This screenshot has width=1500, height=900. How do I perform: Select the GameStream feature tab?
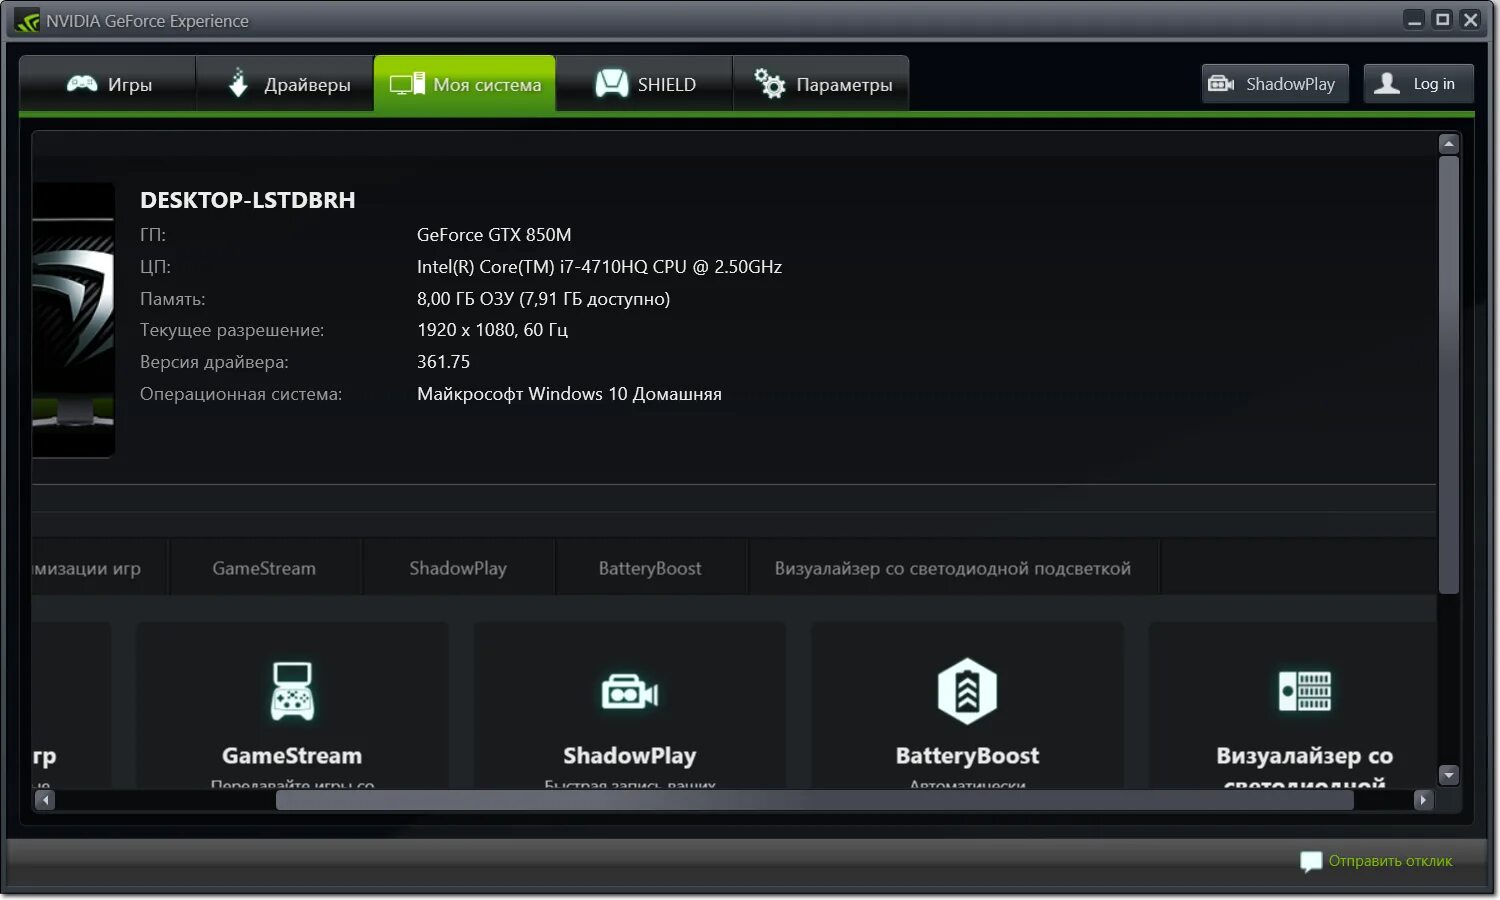(x=264, y=568)
